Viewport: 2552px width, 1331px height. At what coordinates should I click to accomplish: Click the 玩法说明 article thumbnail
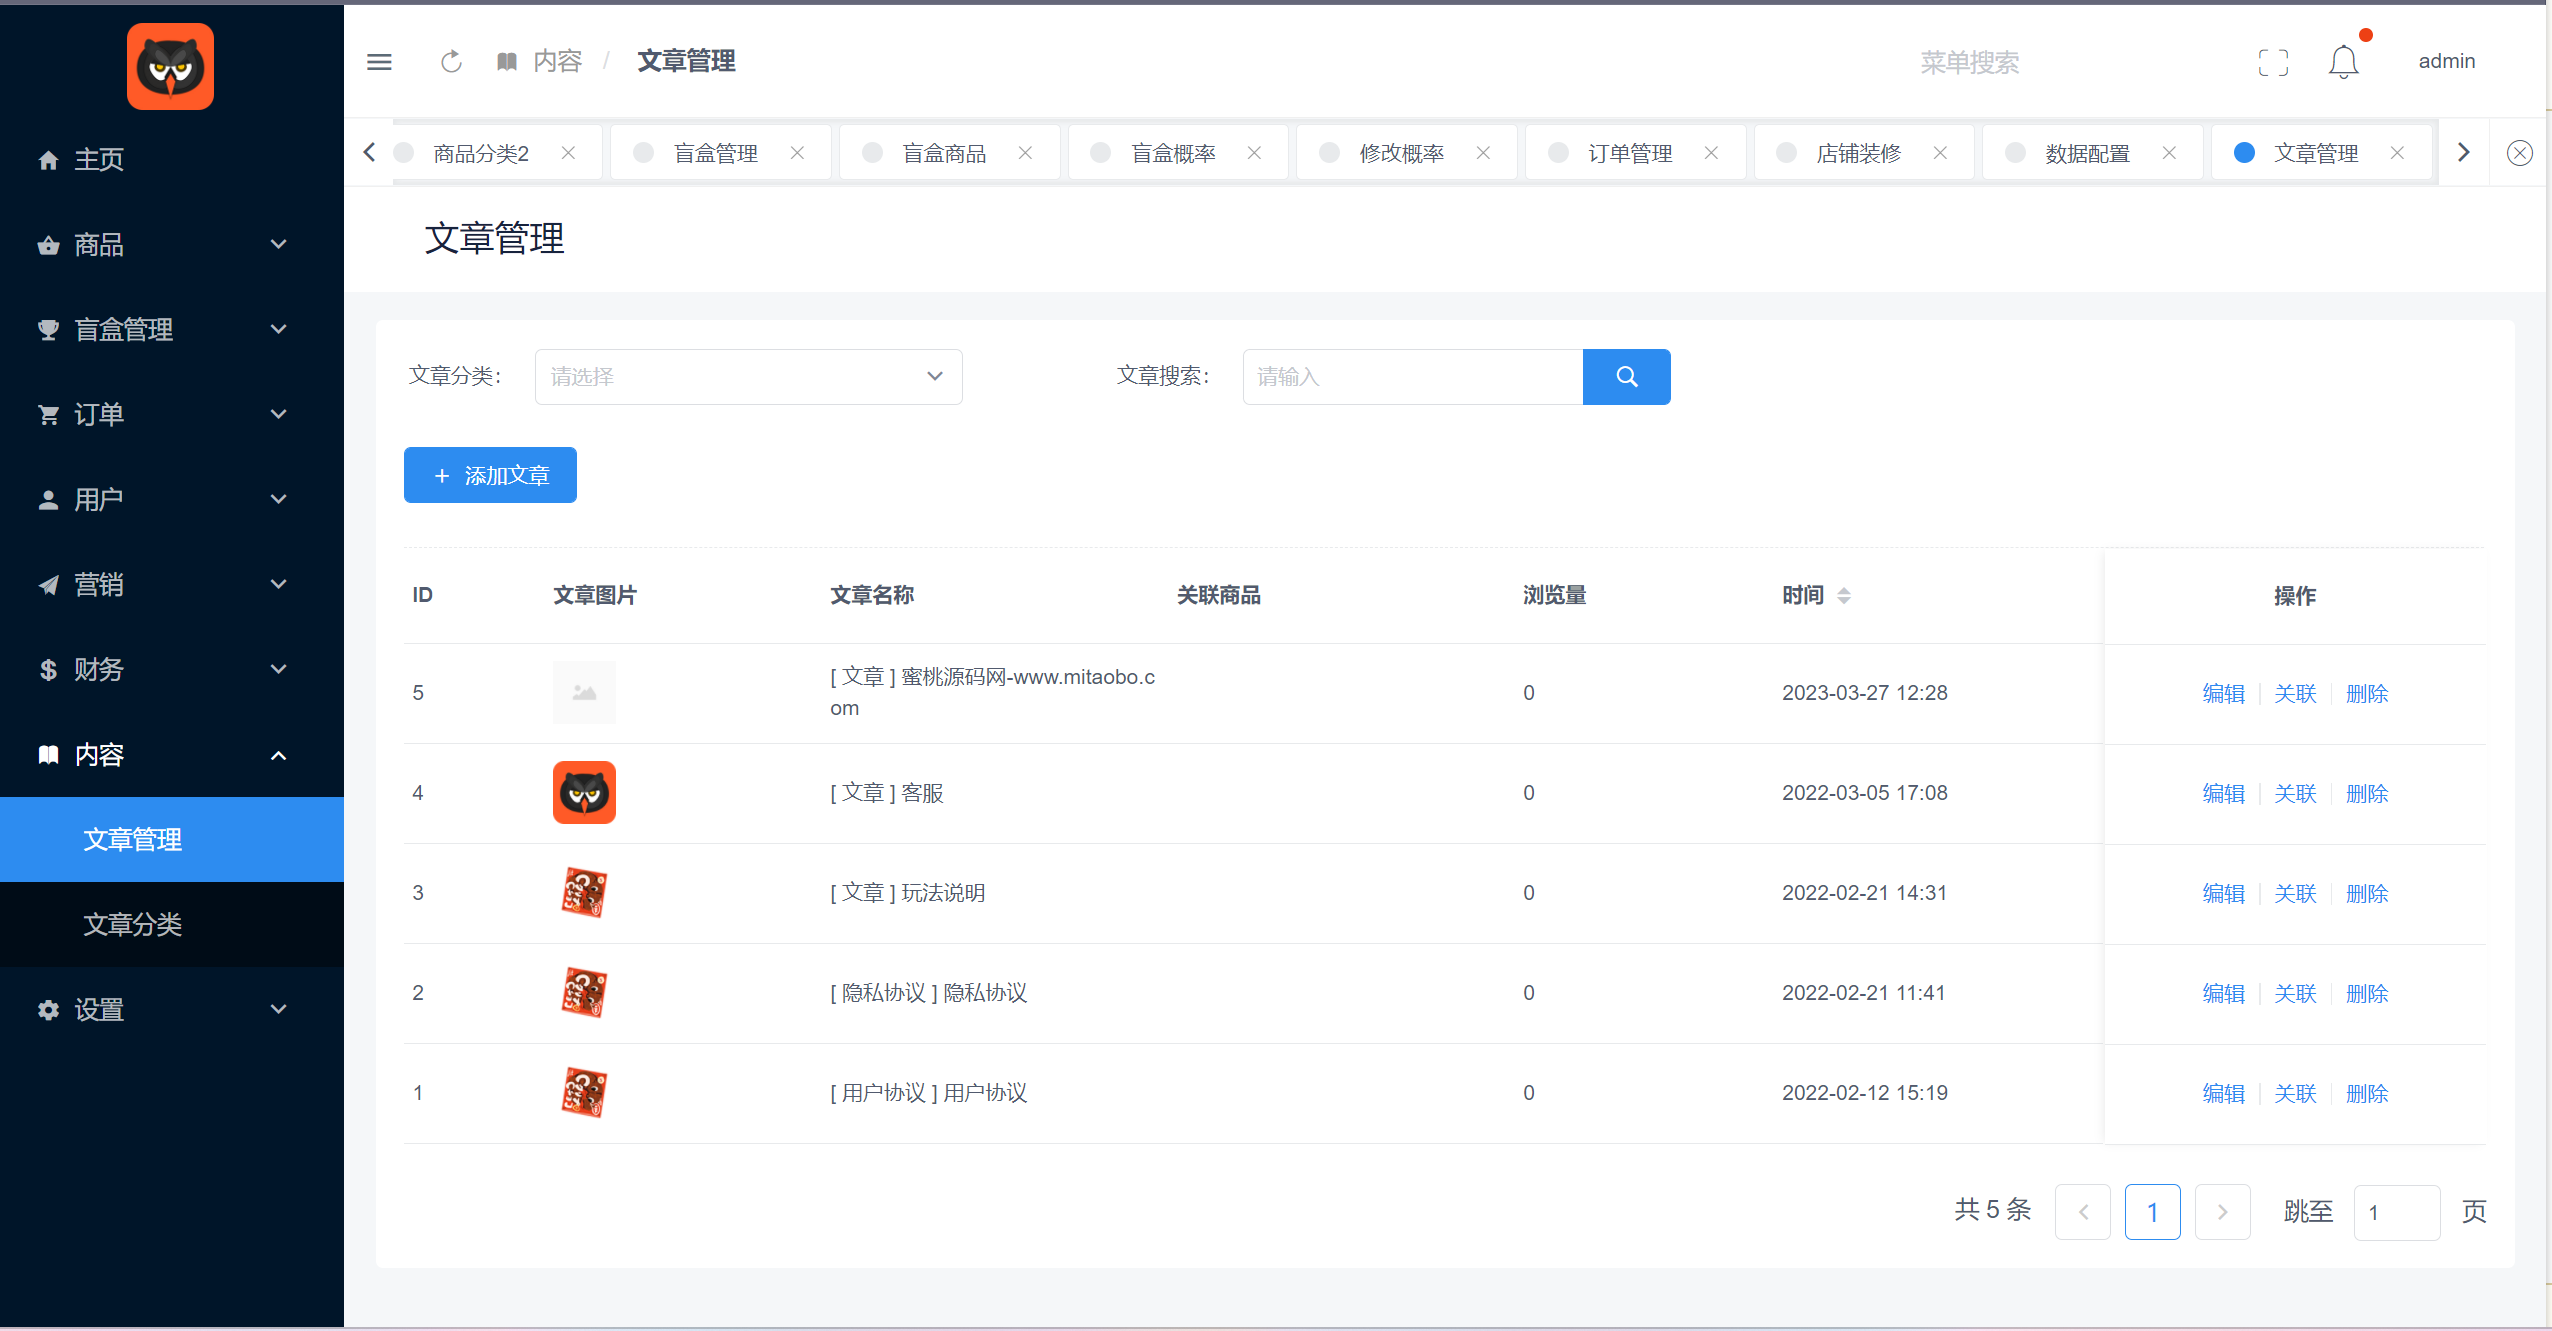584,893
